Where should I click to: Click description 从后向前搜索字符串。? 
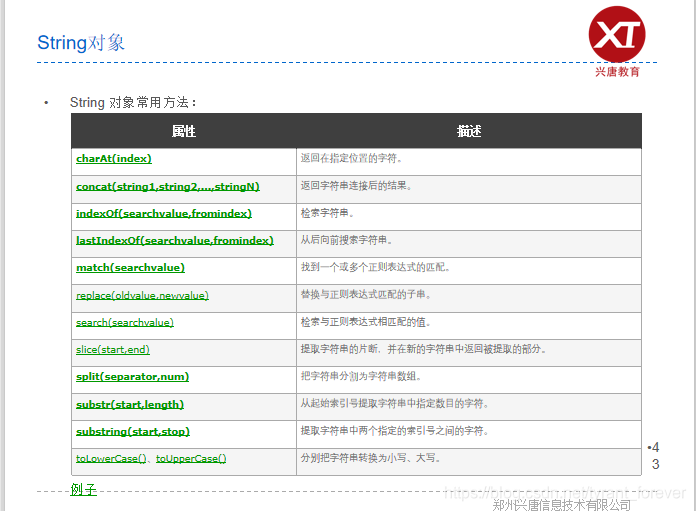pos(347,240)
